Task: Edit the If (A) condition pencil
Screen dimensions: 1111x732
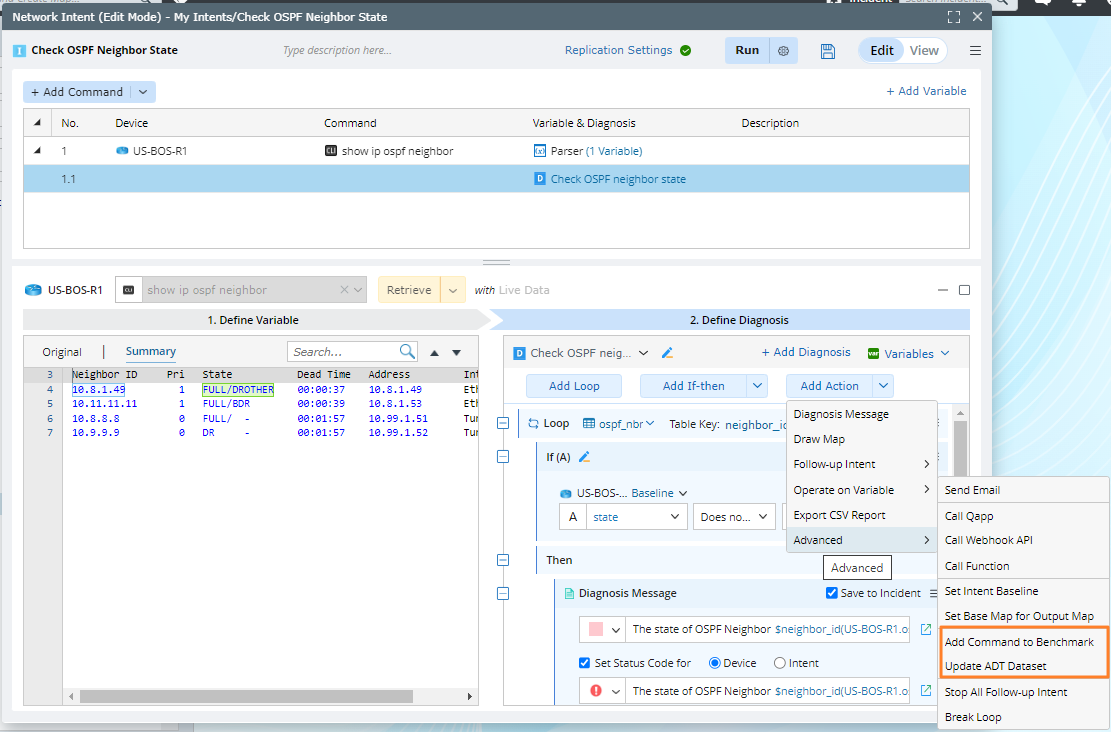Action: (x=584, y=457)
